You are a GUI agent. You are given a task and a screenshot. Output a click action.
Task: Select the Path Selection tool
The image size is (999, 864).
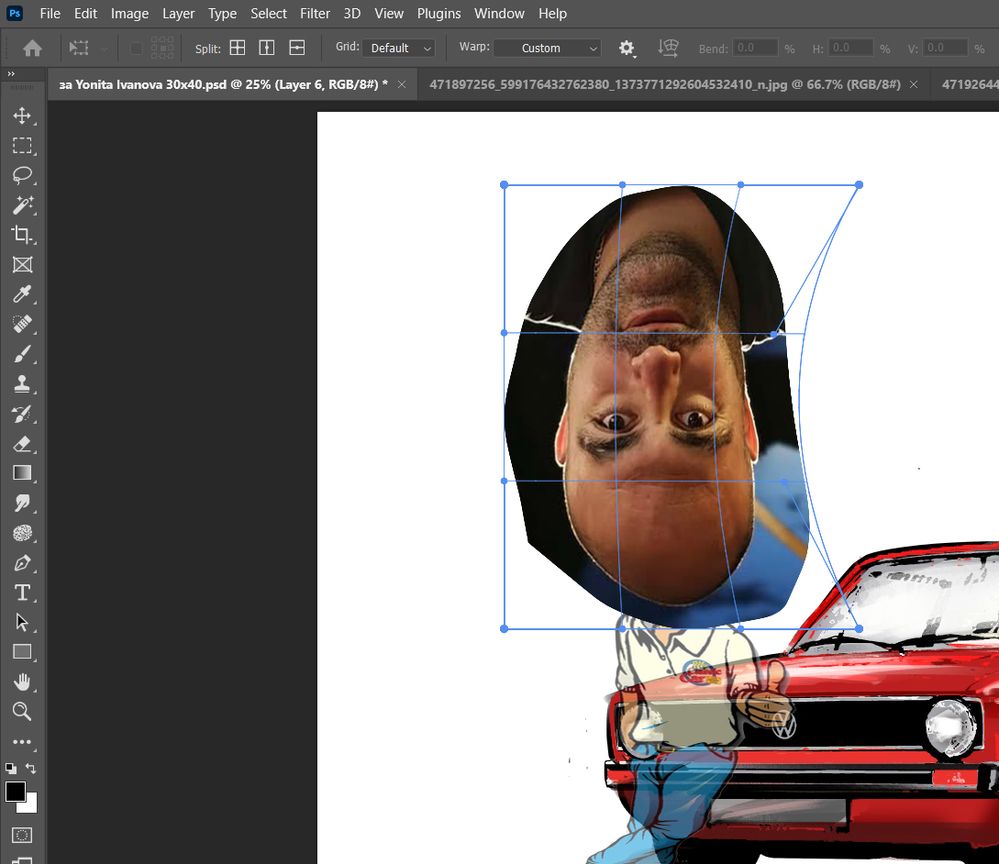(22, 622)
